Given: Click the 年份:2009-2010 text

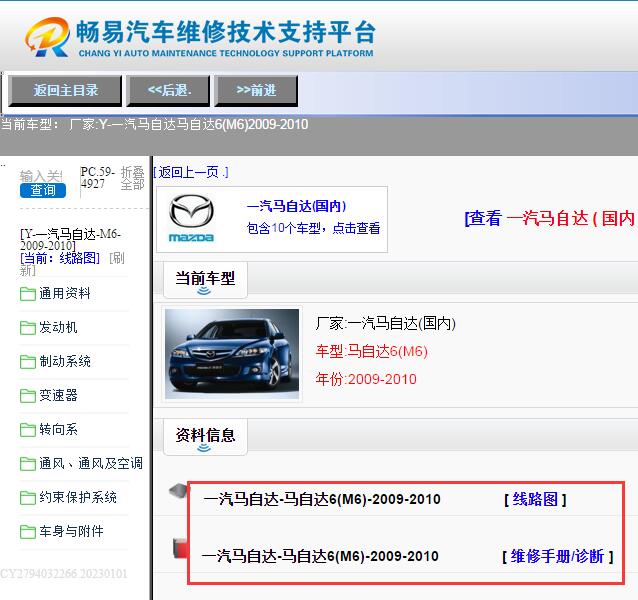Looking at the screenshot, I should pyautogui.click(x=366, y=379).
